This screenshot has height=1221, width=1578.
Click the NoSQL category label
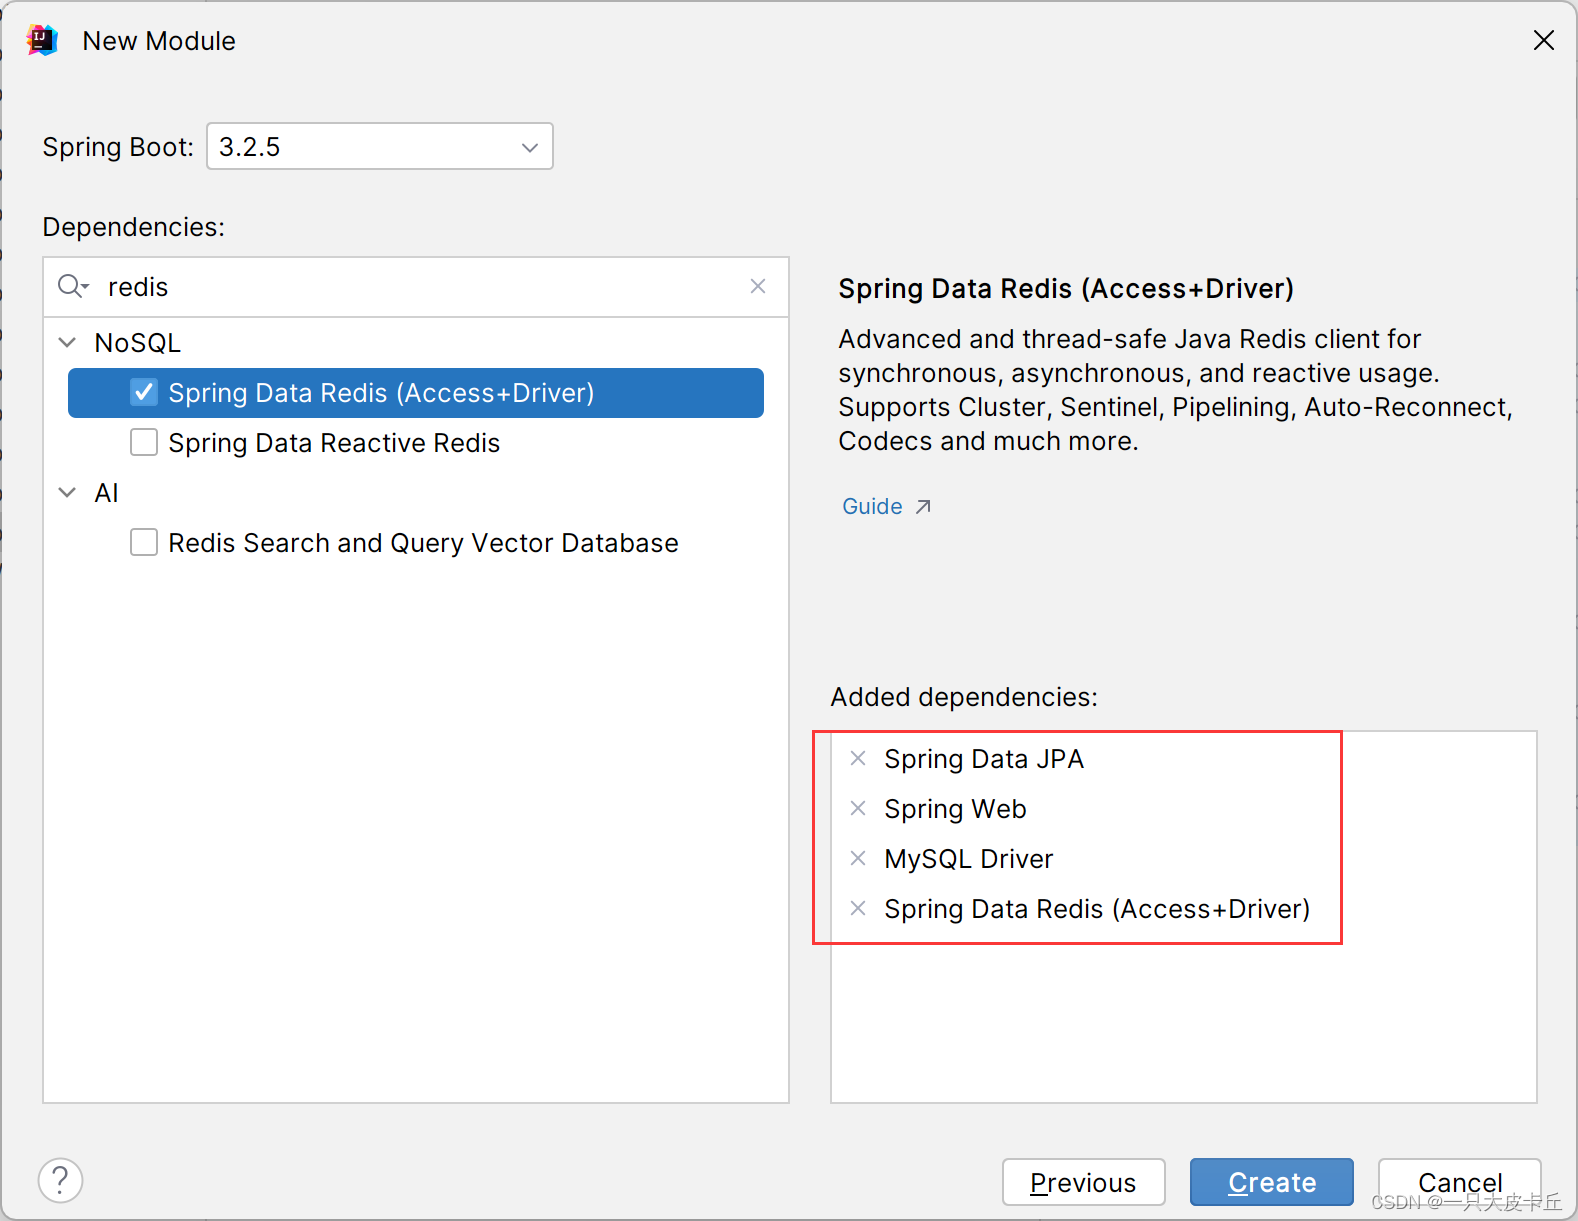pyautogui.click(x=138, y=342)
